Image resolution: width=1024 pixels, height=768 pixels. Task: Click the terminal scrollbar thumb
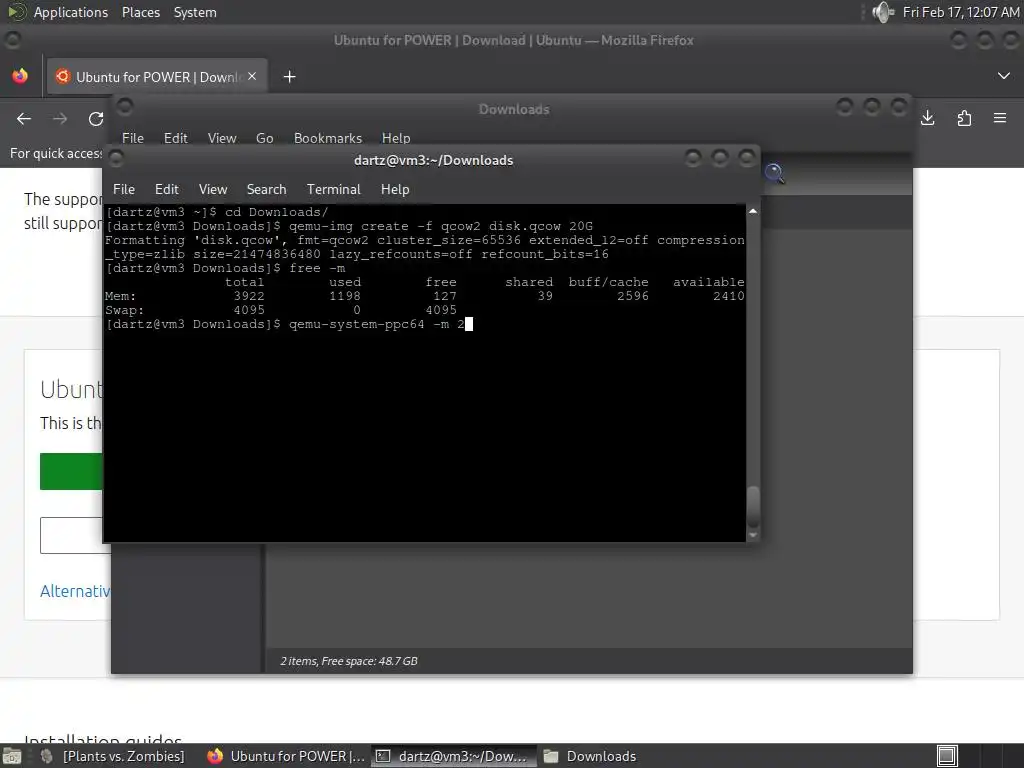(753, 505)
